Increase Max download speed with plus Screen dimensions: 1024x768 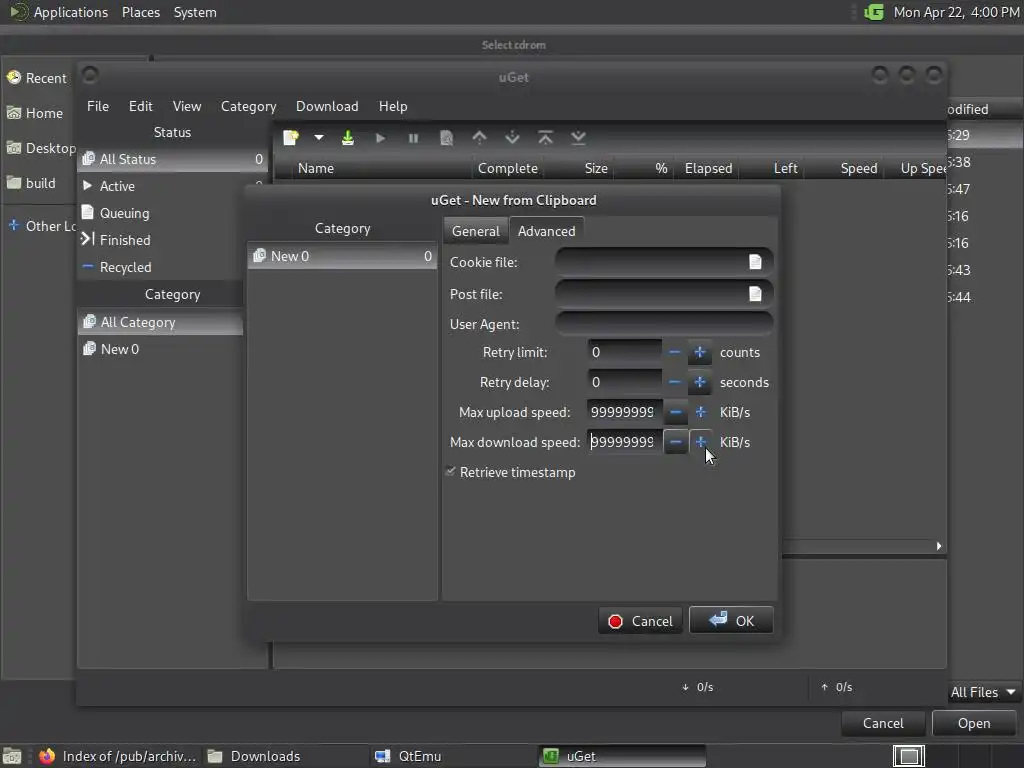[x=701, y=442]
